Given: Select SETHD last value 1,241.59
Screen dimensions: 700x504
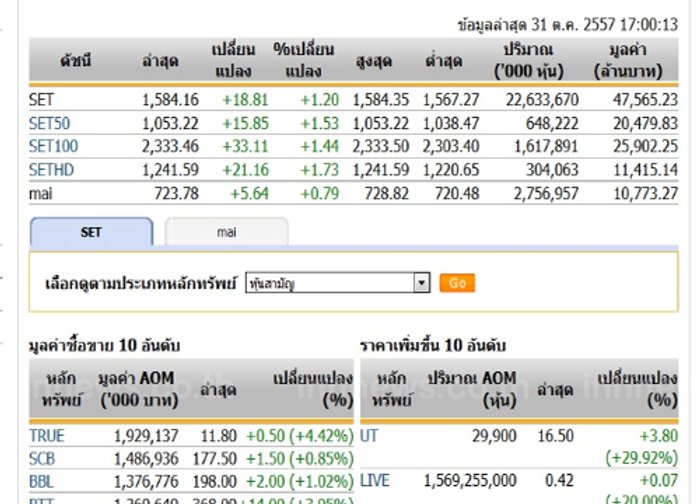Looking at the screenshot, I should (170, 170).
